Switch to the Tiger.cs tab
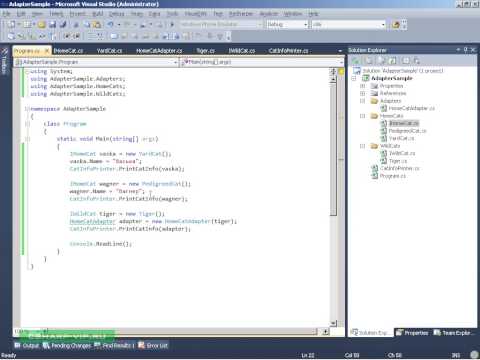This screenshot has height=360, width=480. (x=205, y=51)
